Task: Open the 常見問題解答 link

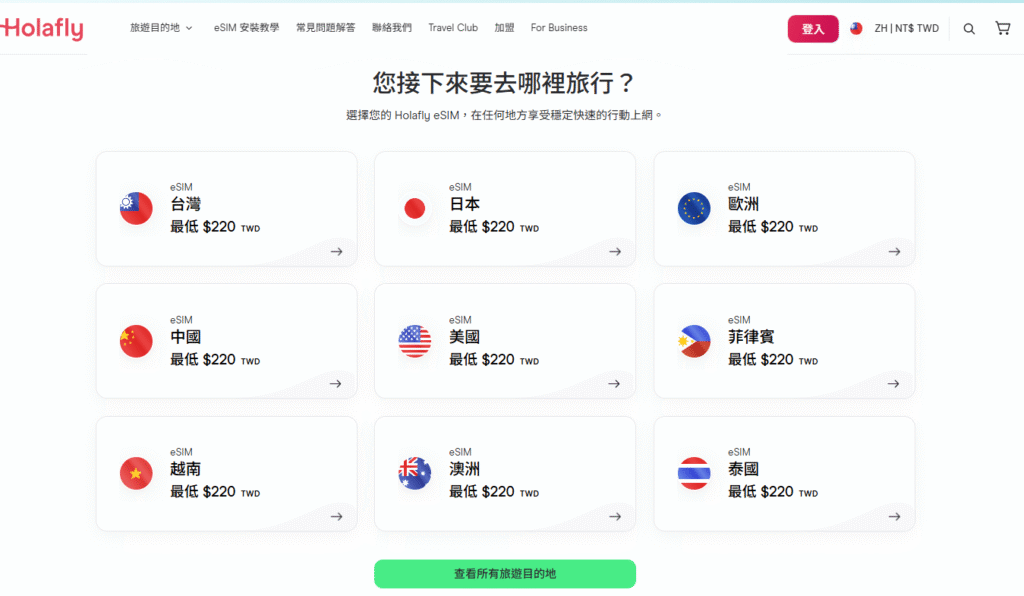Action: pyautogui.click(x=325, y=28)
